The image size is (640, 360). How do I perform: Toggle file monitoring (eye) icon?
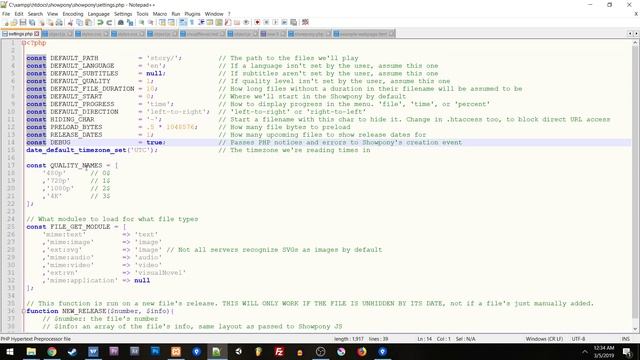246,22
